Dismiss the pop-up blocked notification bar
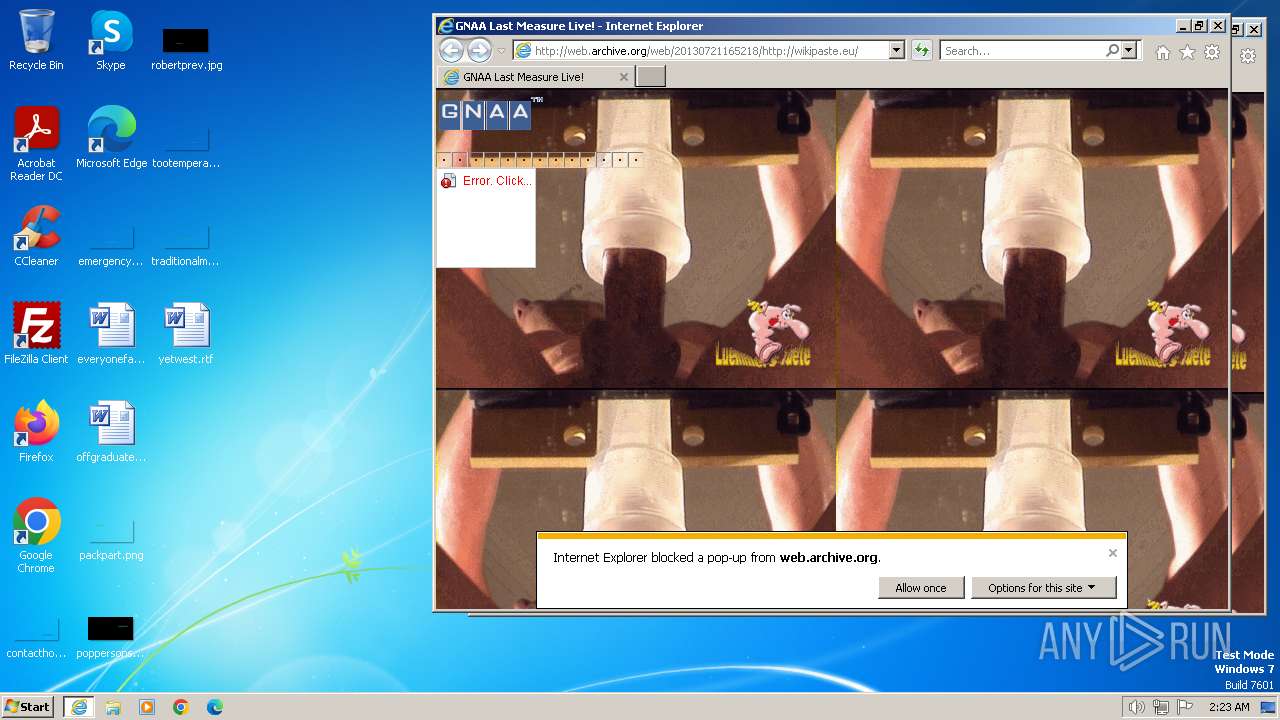This screenshot has height=720, width=1280. coord(1112,553)
